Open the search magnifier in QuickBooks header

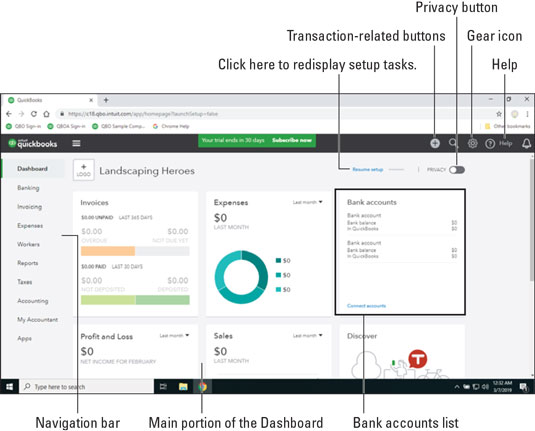453,143
